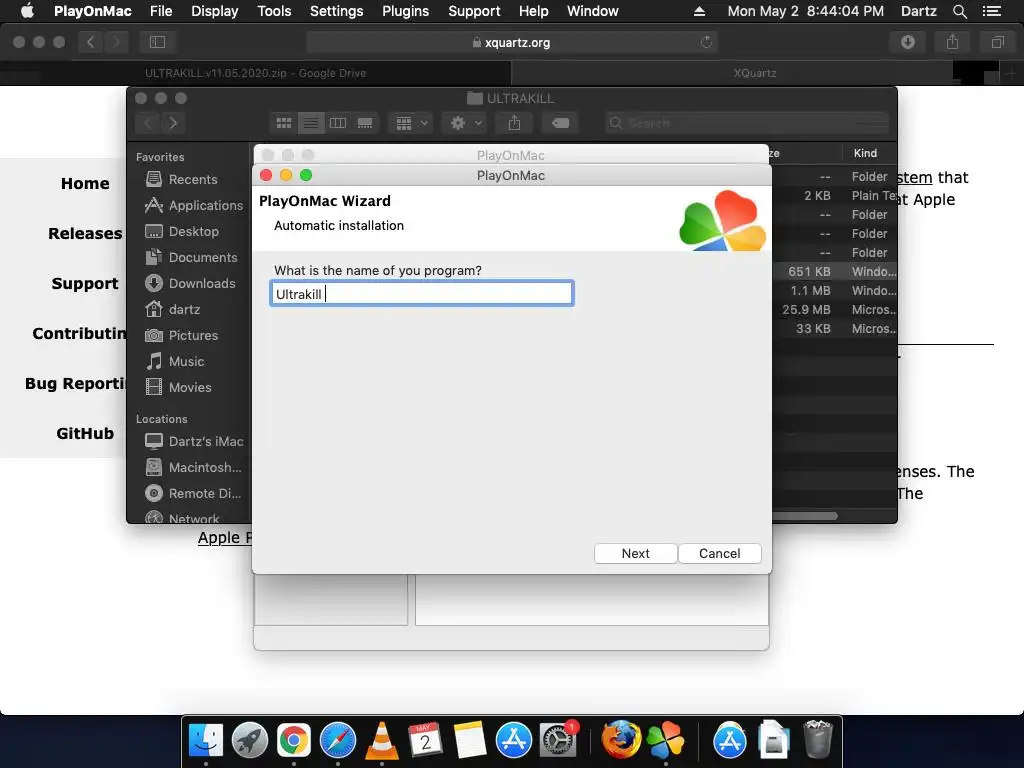Open Finder group-by dropdown
Image resolution: width=1024 pixels, height=768 pixels.
point(410,123)
